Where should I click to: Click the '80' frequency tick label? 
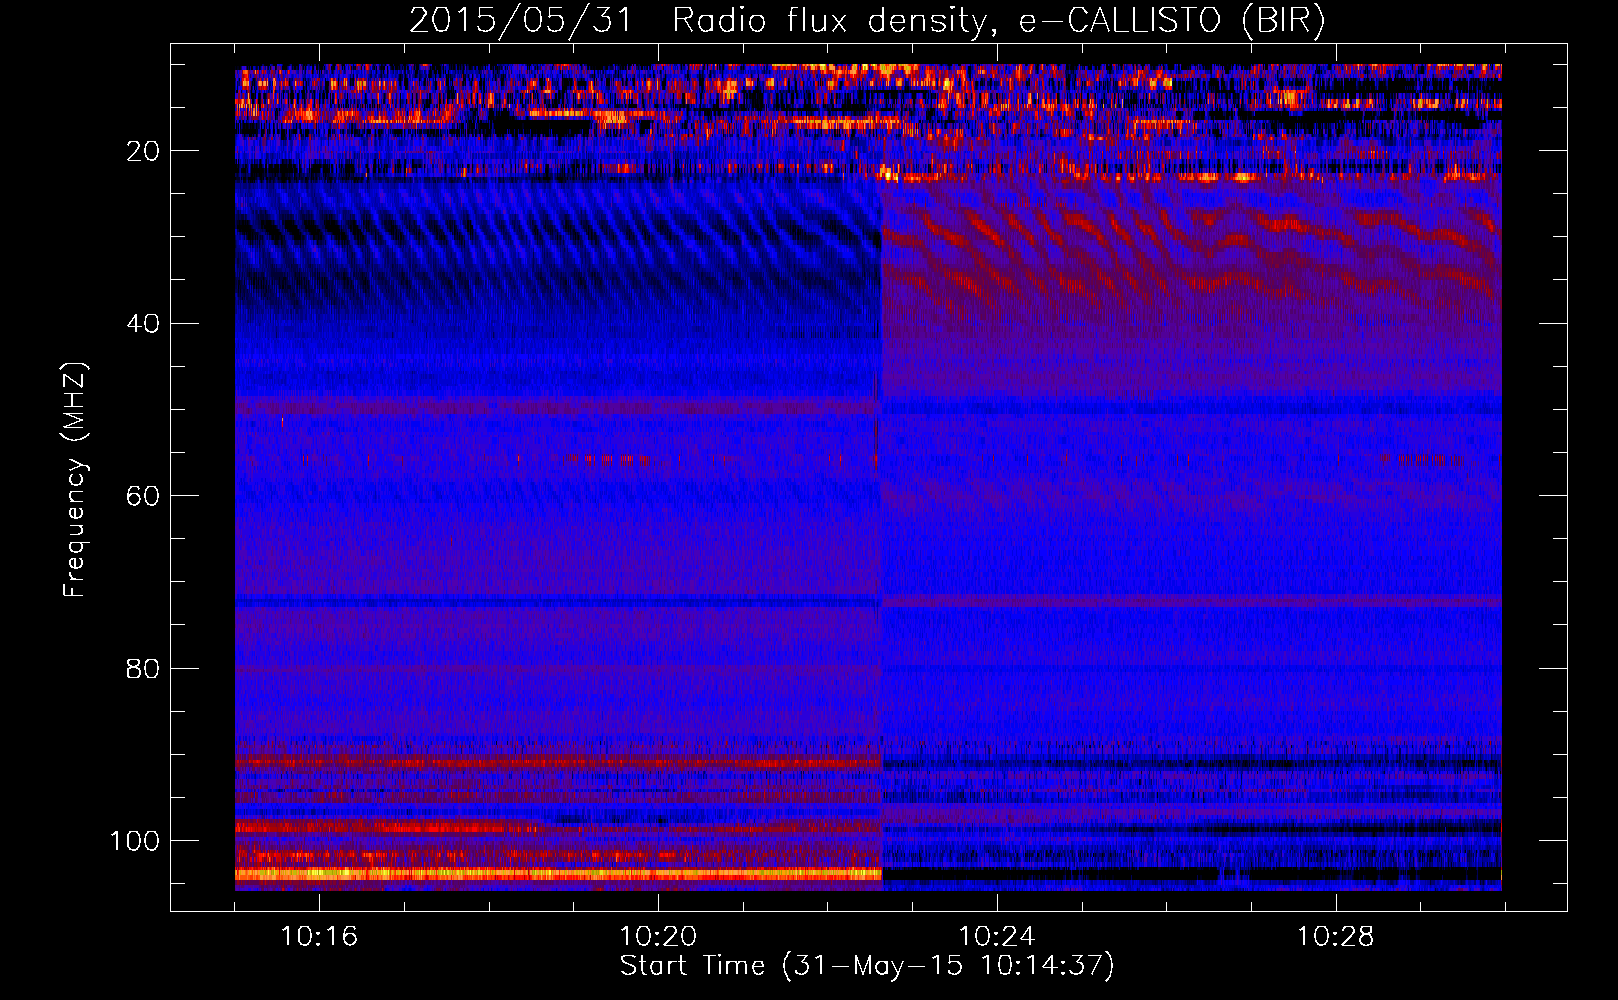coord(143,669)
